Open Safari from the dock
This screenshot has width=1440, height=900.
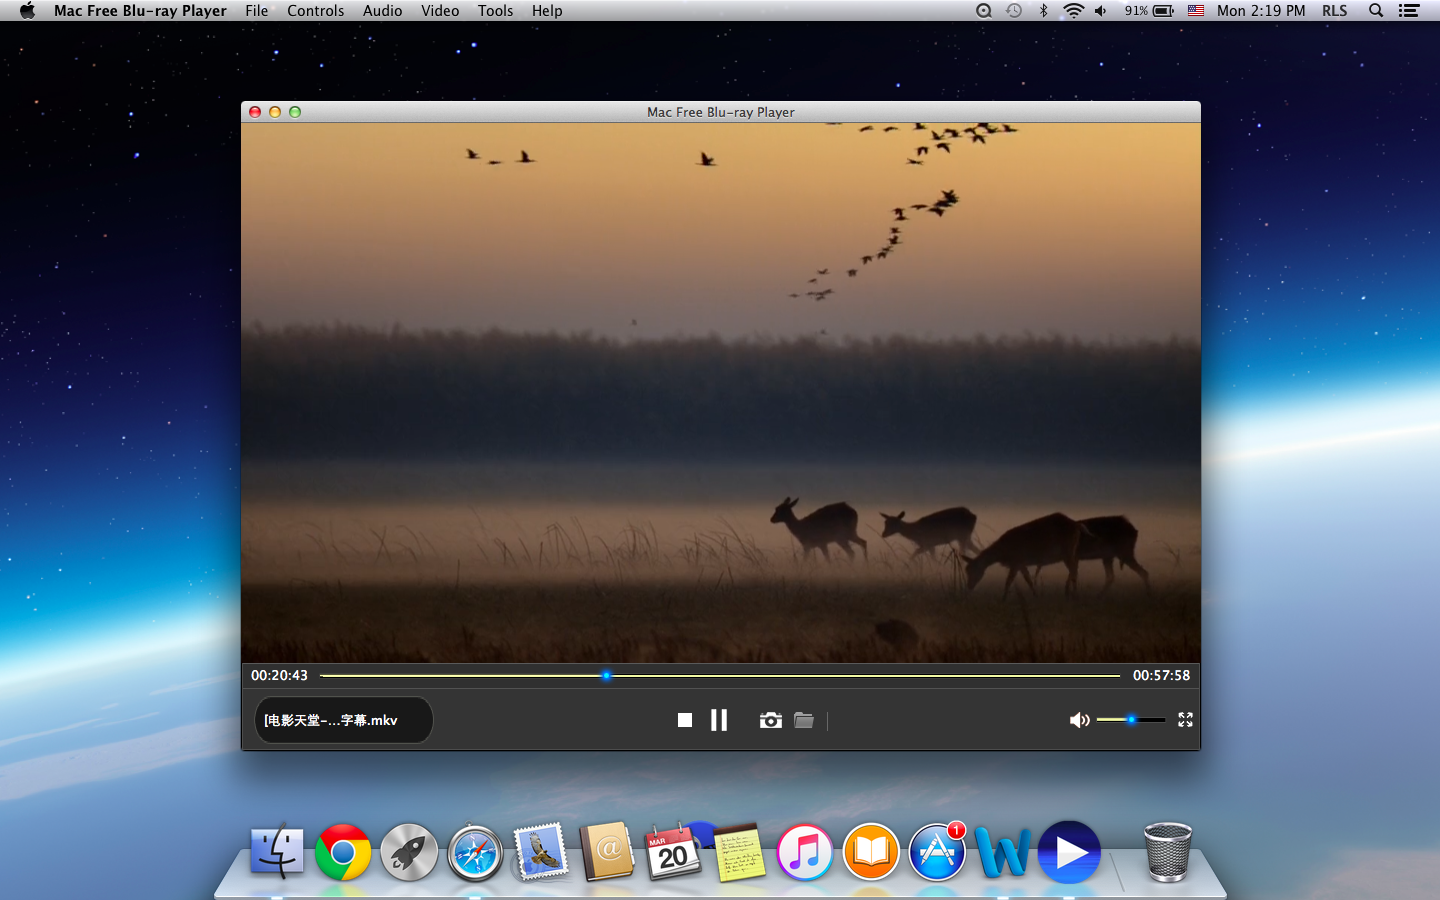pos(475,853)
